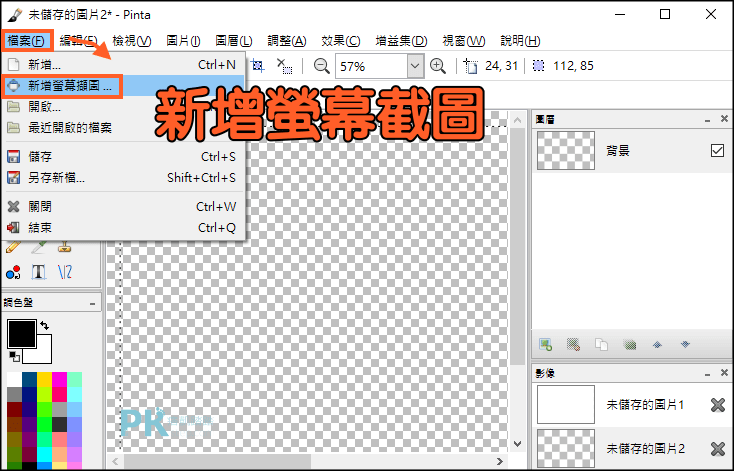
Task: Pick the magenta palette swatch
Action: coord(59,379)
